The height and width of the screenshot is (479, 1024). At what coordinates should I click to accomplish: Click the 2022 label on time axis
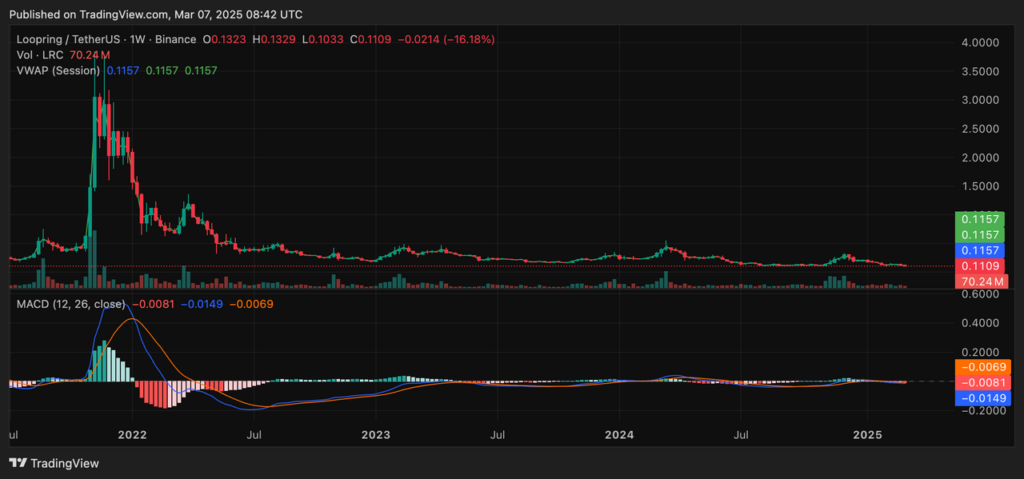[x=132, y=436]
